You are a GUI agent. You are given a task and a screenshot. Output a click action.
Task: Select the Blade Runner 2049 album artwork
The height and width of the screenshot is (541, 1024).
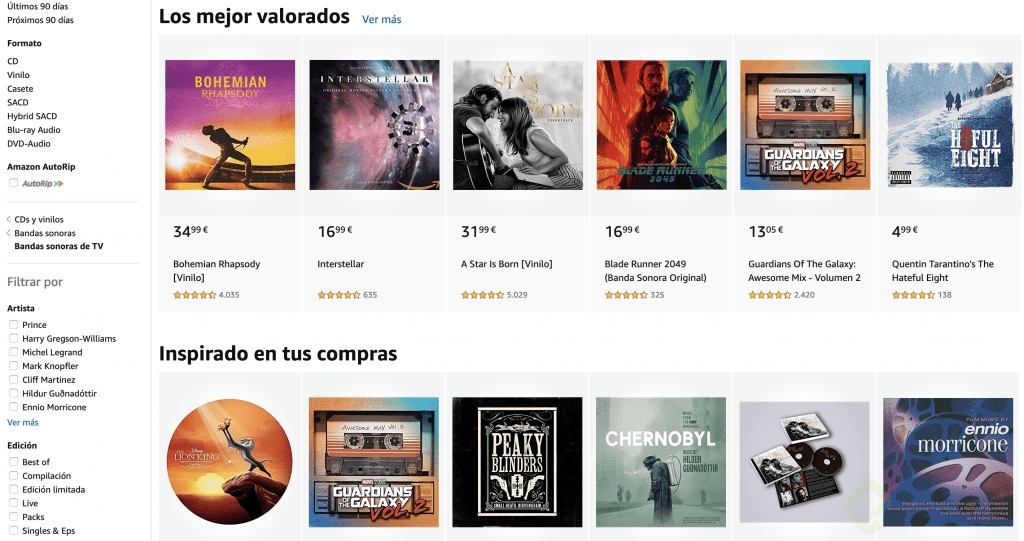662,125
